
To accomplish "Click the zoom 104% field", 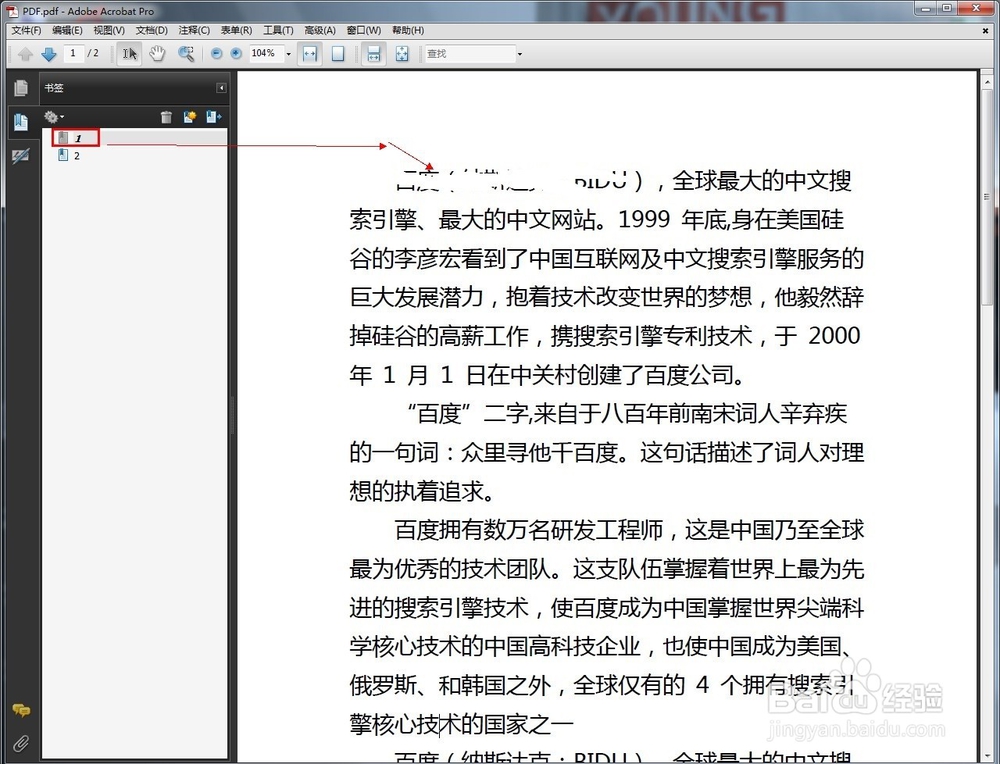I will tap(265, 54).
